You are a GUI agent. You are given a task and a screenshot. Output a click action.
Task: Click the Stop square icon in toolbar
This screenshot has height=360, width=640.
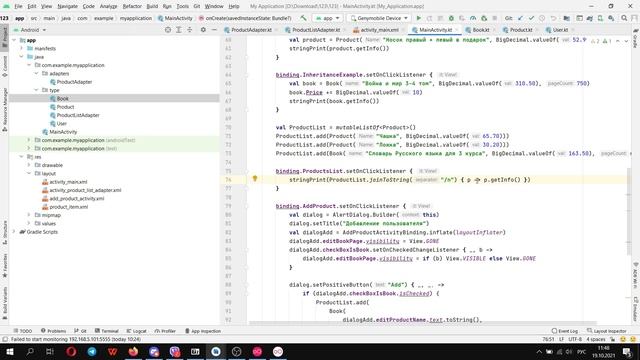pos(495,18)
